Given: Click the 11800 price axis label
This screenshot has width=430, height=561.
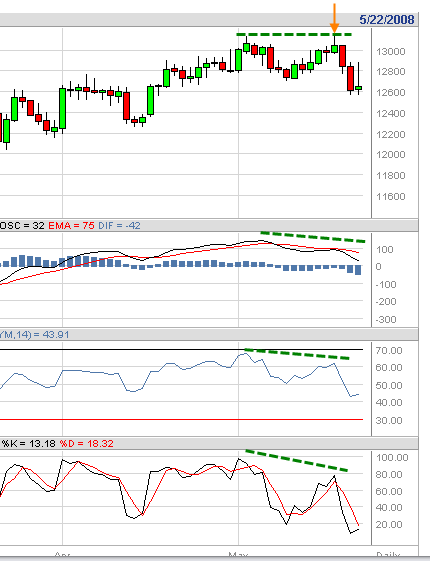Looking at the screenshot, I should tap(391, 176).
